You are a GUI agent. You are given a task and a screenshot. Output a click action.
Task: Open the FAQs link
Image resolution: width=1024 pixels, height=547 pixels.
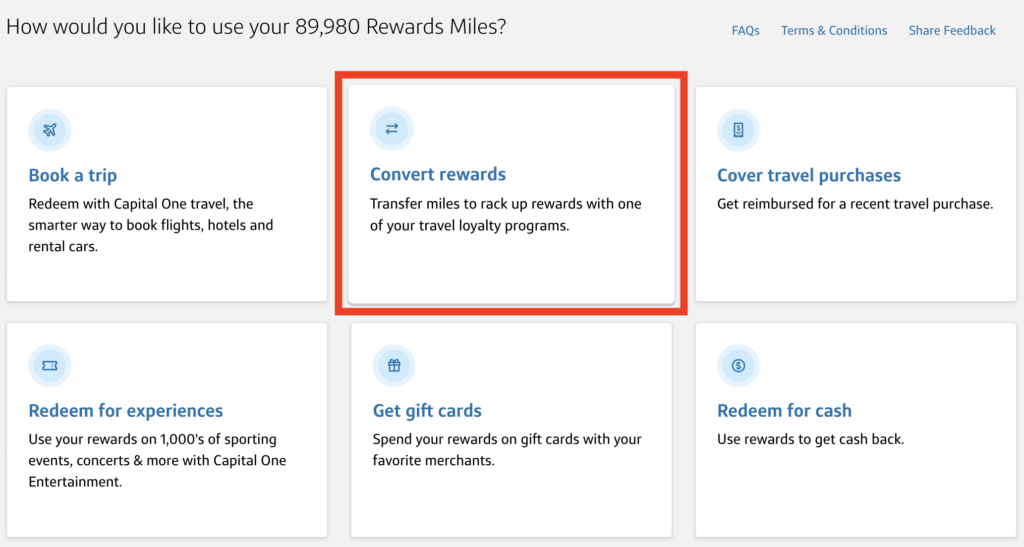pos(745,31)
